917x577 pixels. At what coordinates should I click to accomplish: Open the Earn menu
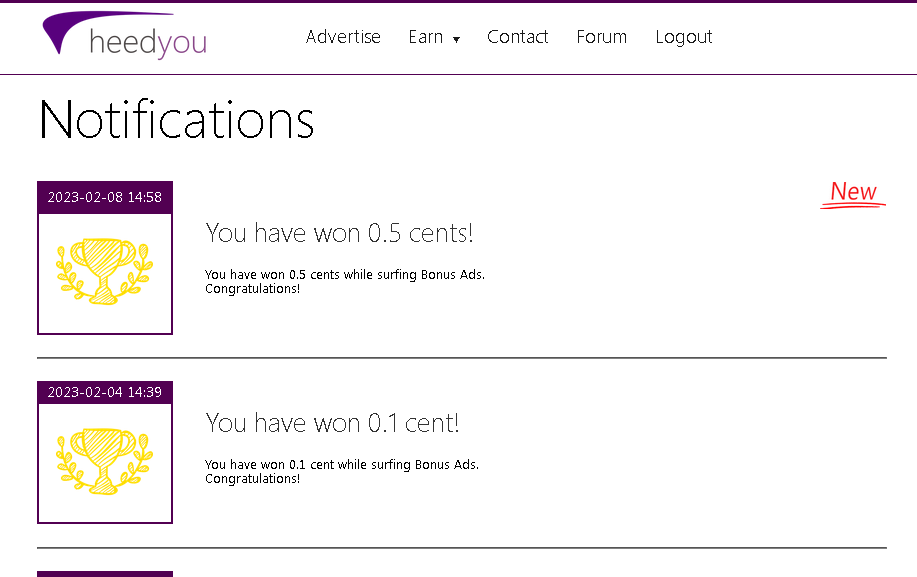pyautogui.click(x=426, y=37)
